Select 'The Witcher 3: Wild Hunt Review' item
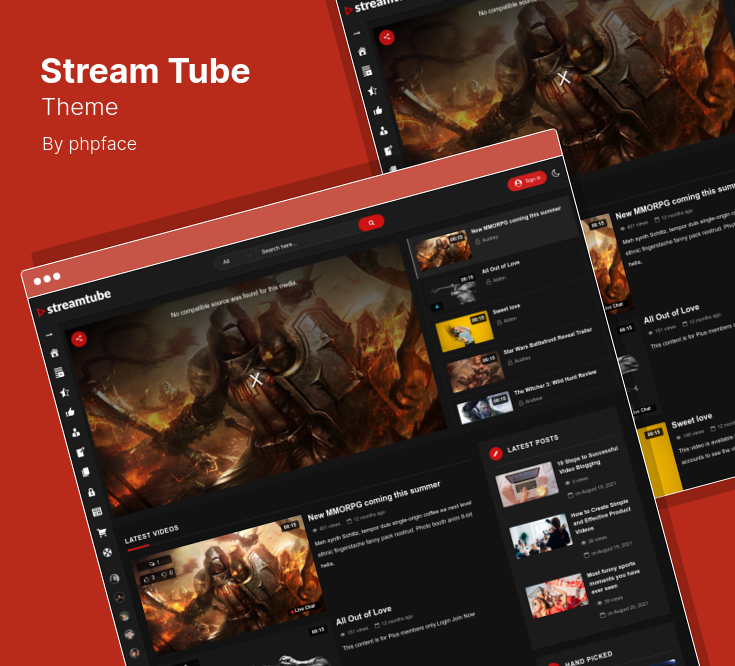The width and height of the screenshot is (735, 666). click(x=555, y=382)
